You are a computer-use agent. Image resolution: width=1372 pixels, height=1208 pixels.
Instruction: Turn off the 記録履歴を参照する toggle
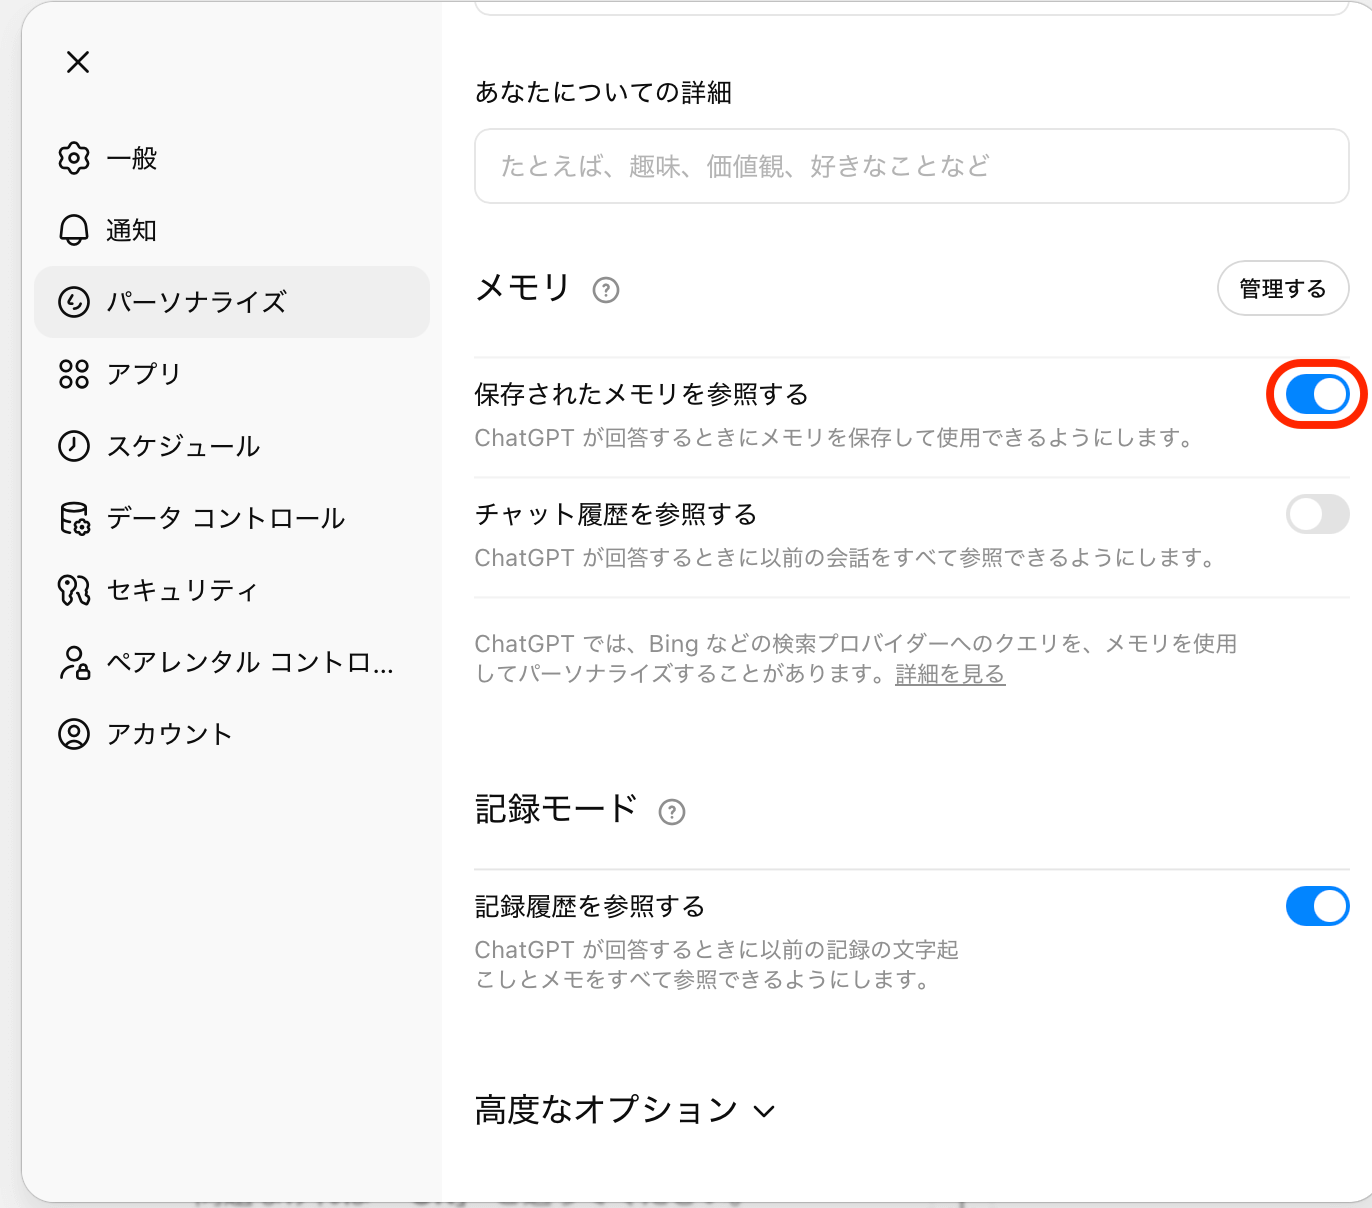tap(1317, 906)
